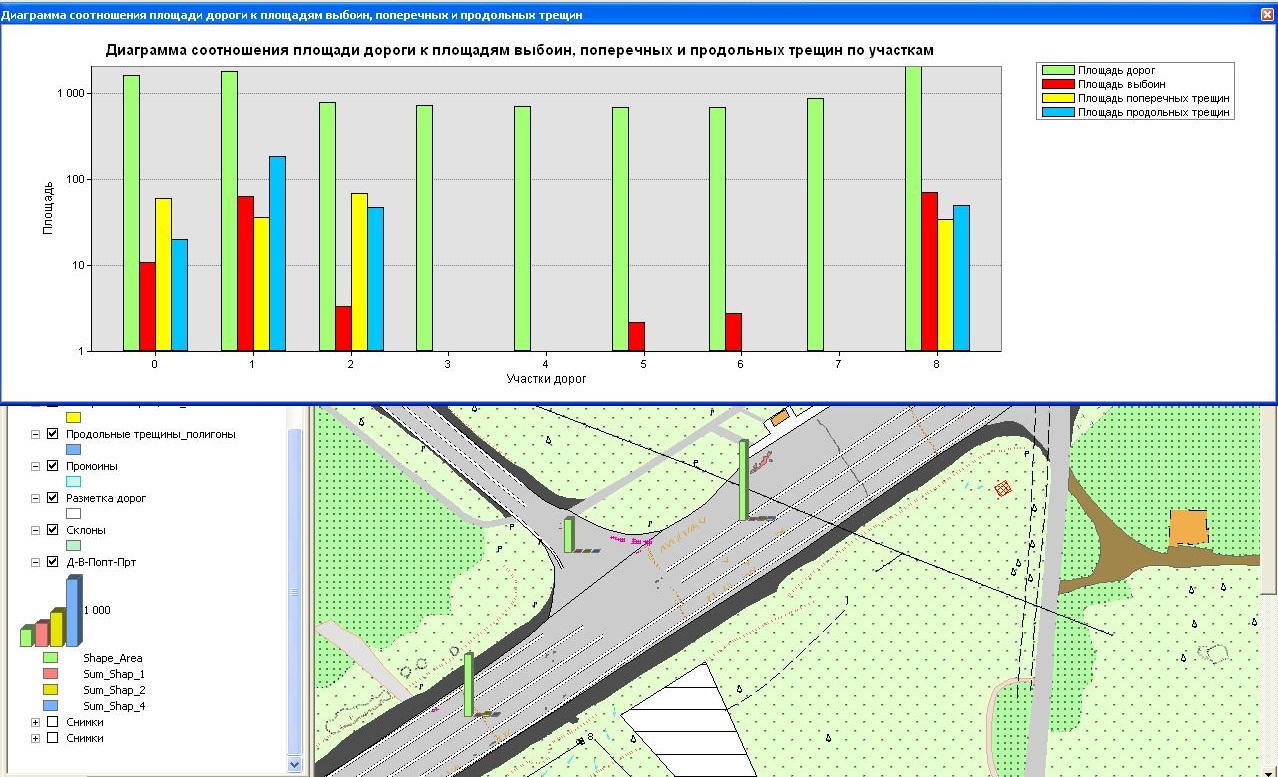Click the yellow swatch beside Площадь поперечных трещин
Viewport: 1278px width, 777px height.
[x=1058, y=99]
